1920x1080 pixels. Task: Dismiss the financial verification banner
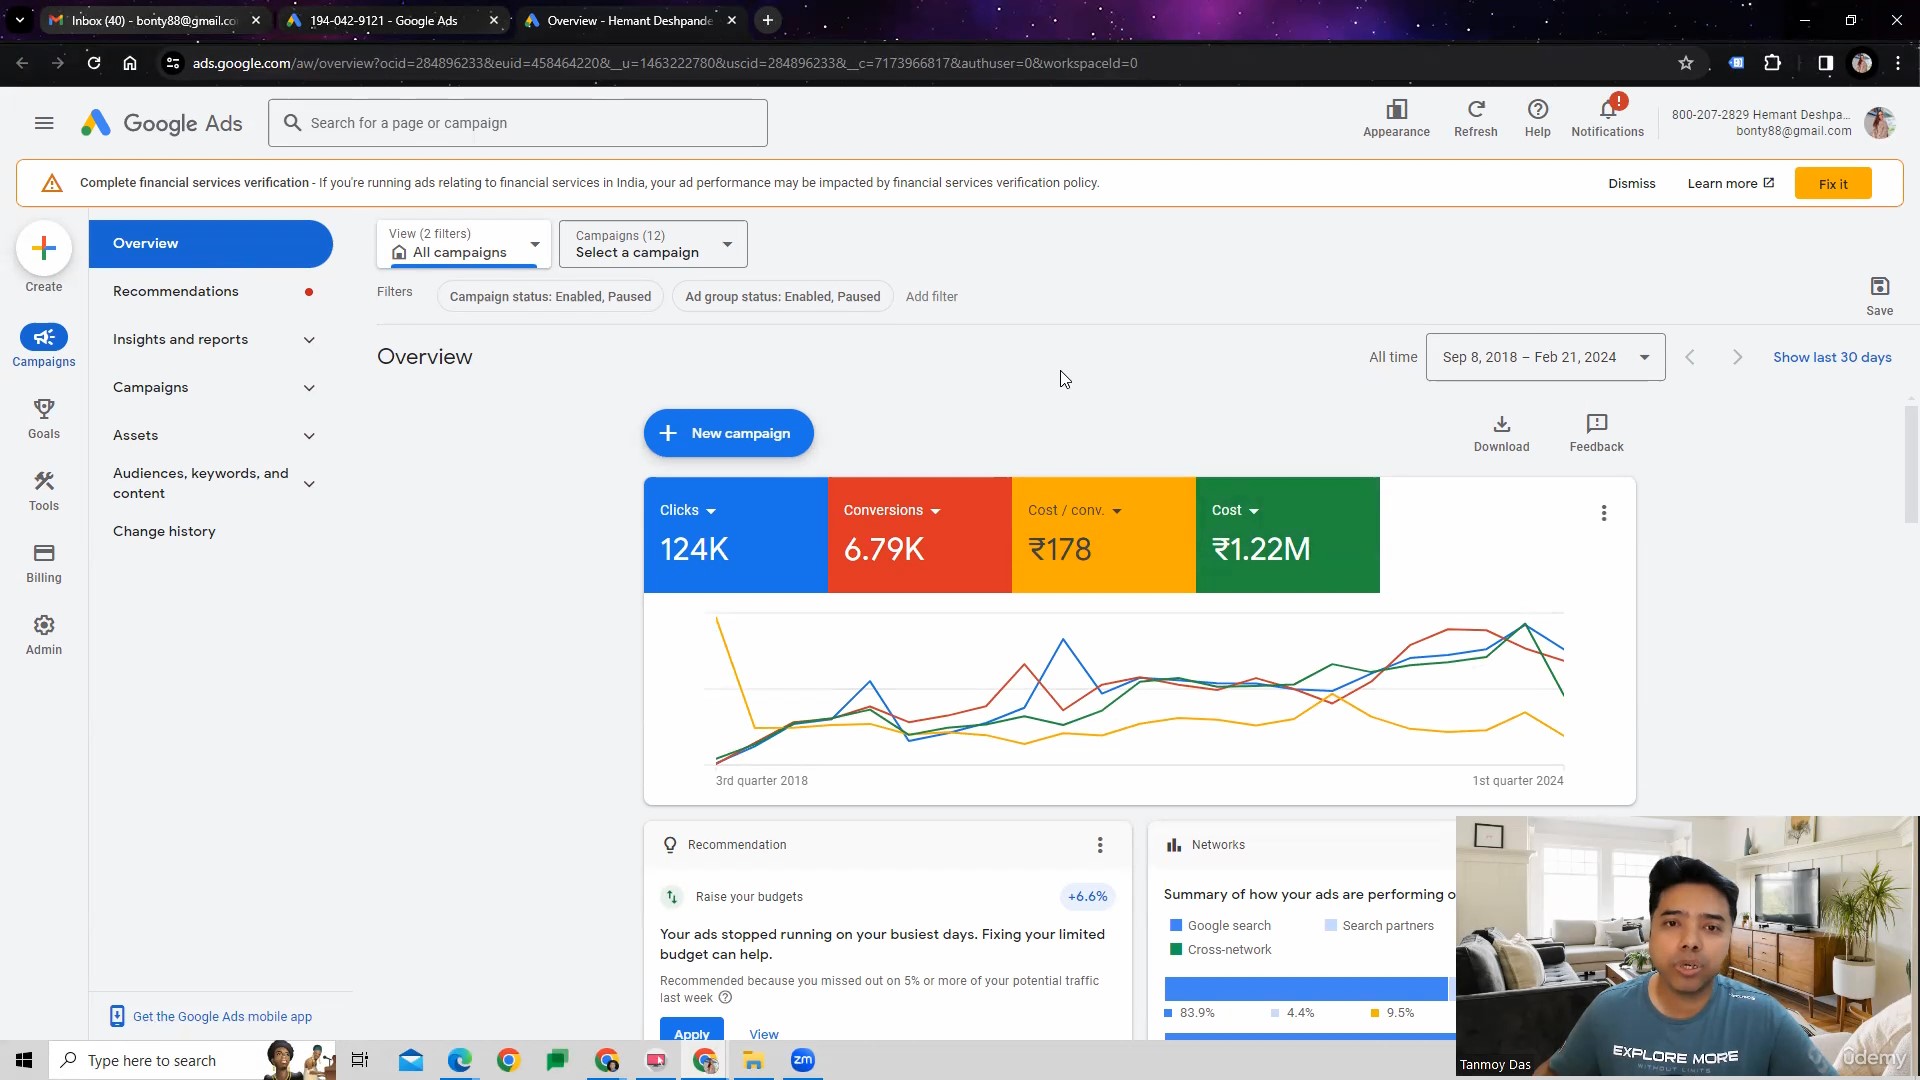[1632, 184]
